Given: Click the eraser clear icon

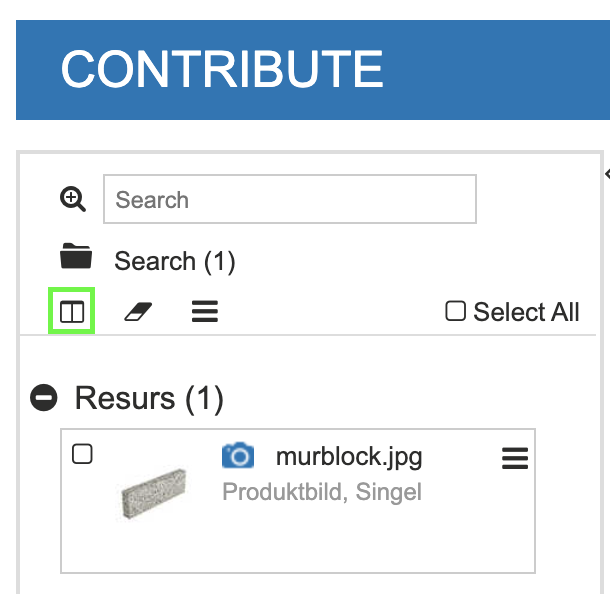Looking at the screenshot, I should 137,313.
